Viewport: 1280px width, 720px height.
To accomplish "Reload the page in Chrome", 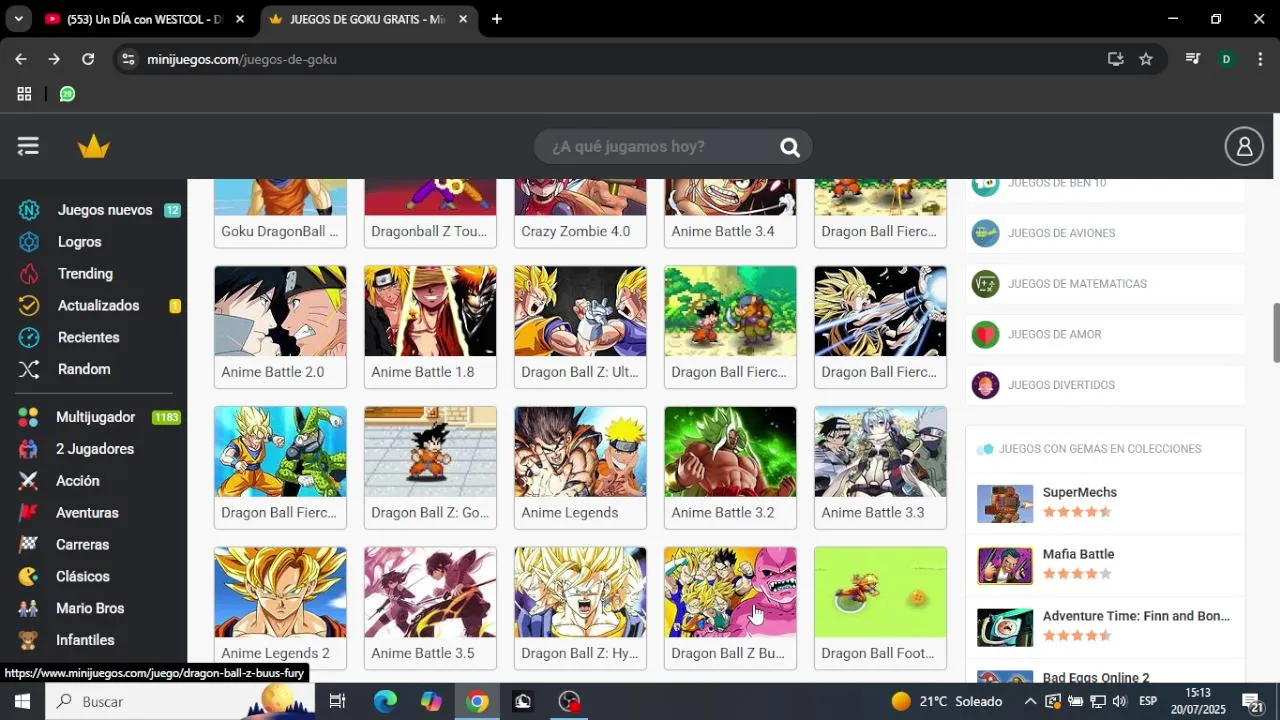I will (x=88, y=59).
